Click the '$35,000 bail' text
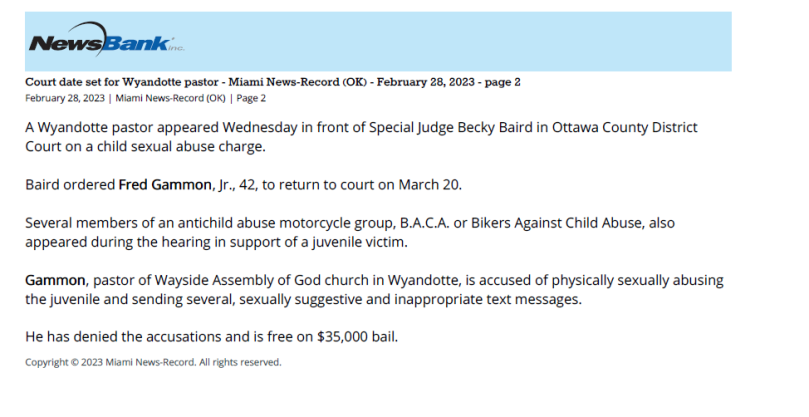 tap(357, 337)
